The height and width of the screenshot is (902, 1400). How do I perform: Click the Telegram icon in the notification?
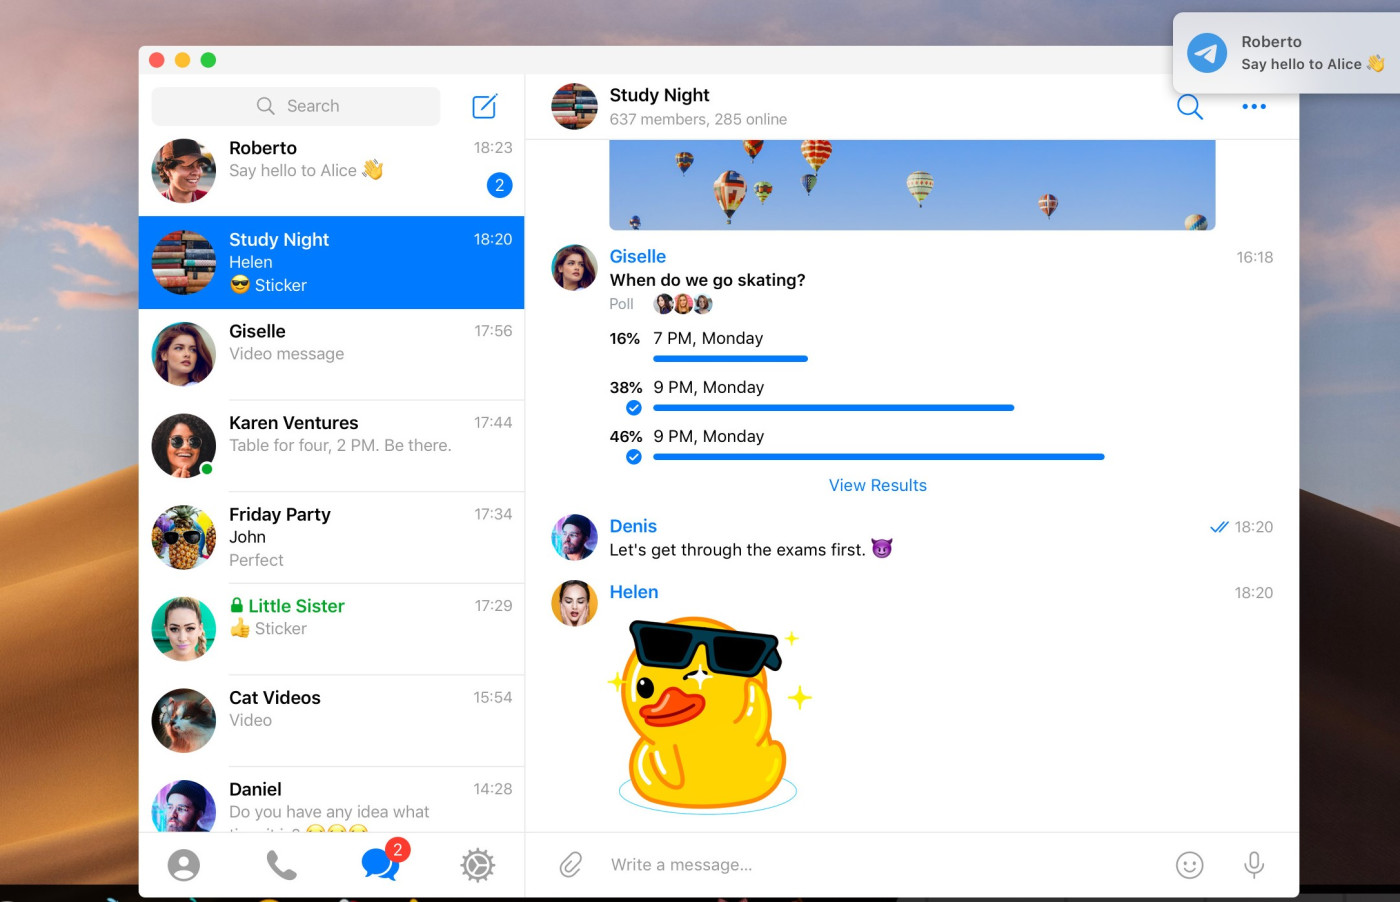[1207, 53]
